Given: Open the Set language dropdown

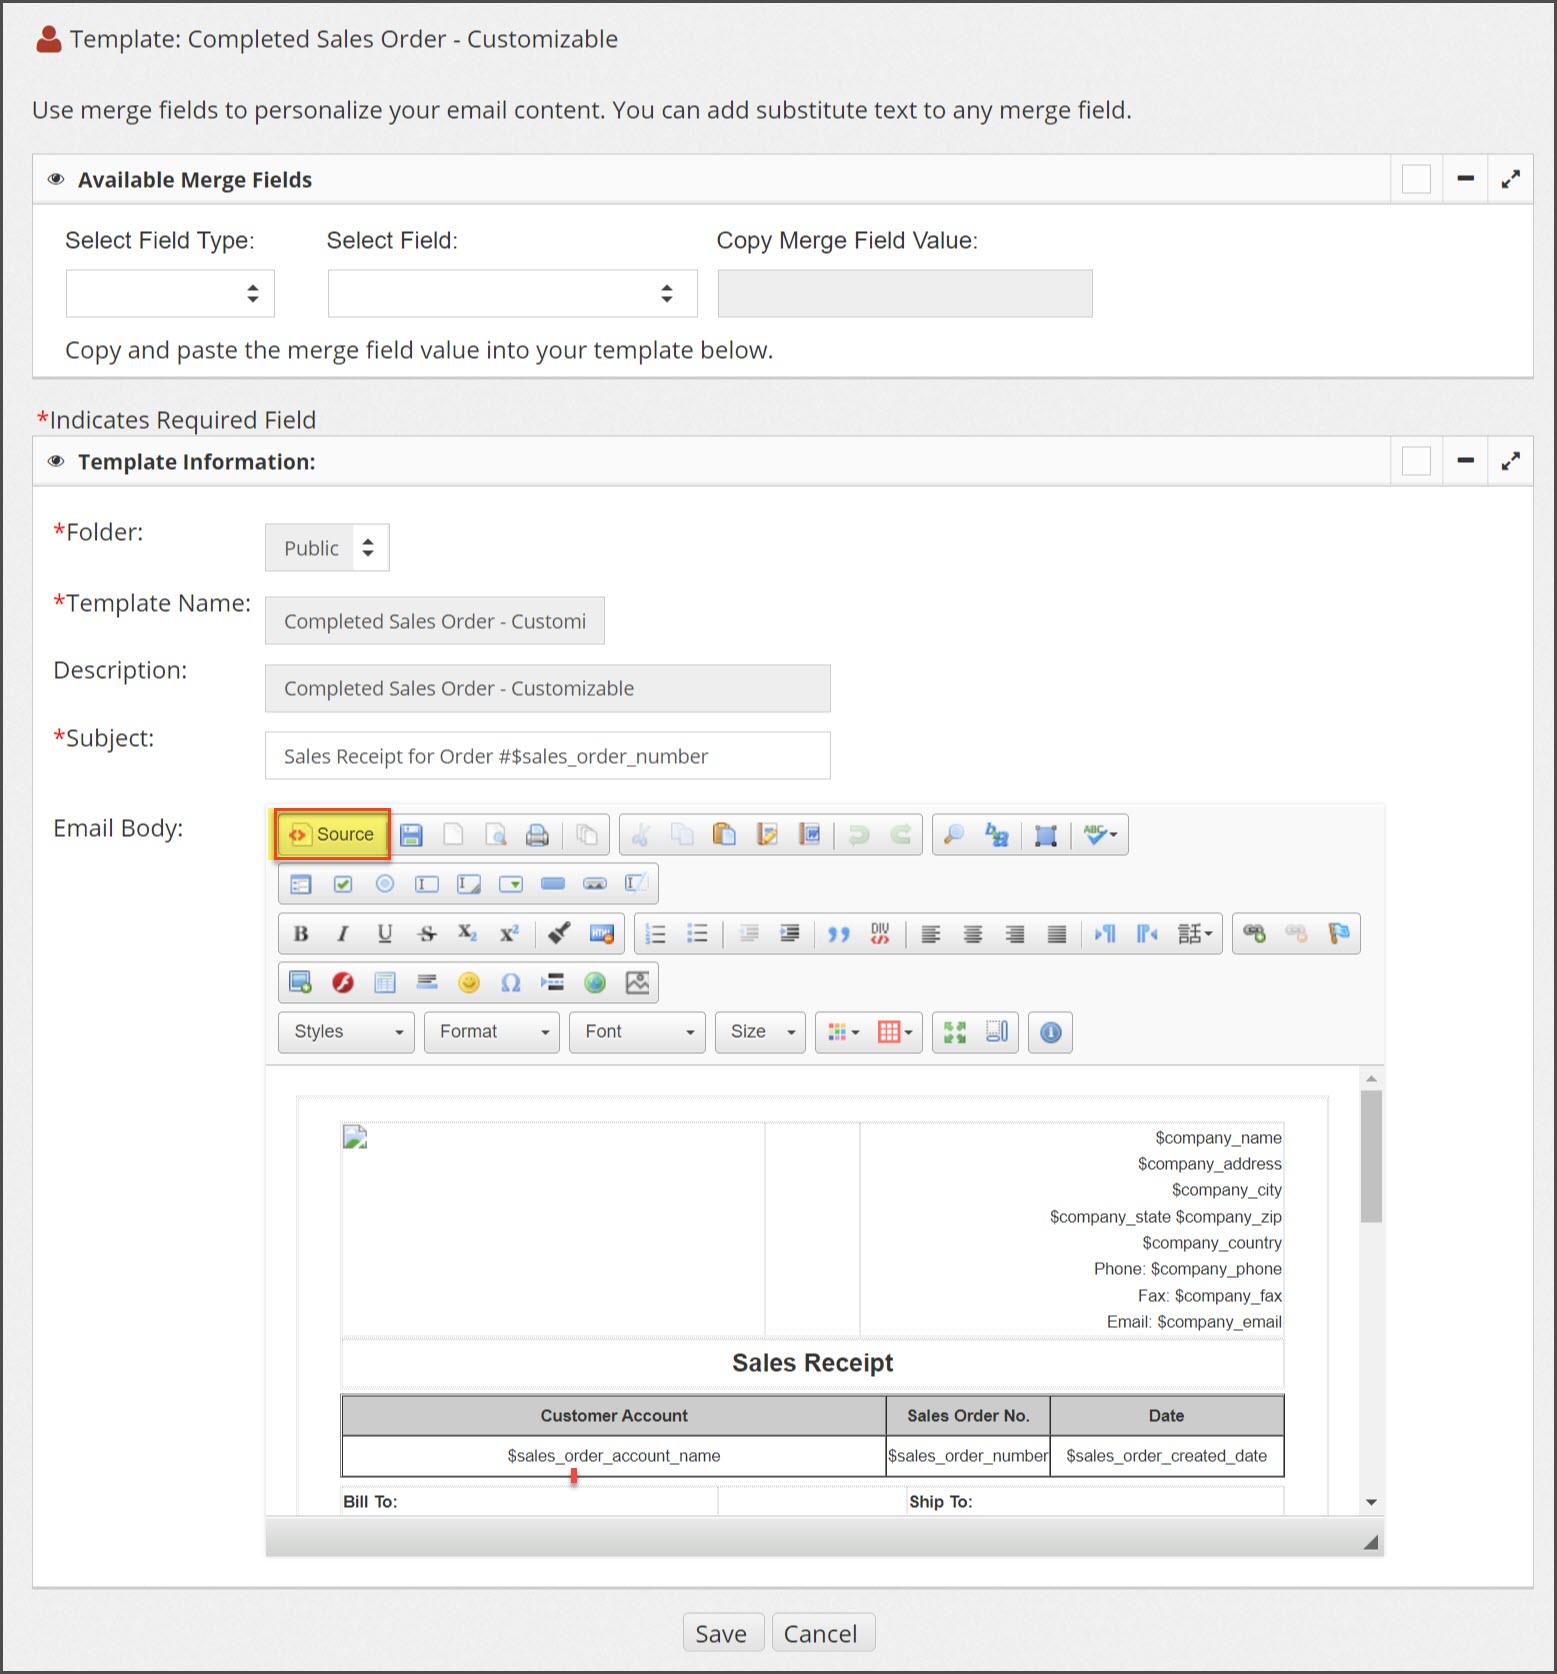Looking at the screenshot, I should coord(1195,933).
